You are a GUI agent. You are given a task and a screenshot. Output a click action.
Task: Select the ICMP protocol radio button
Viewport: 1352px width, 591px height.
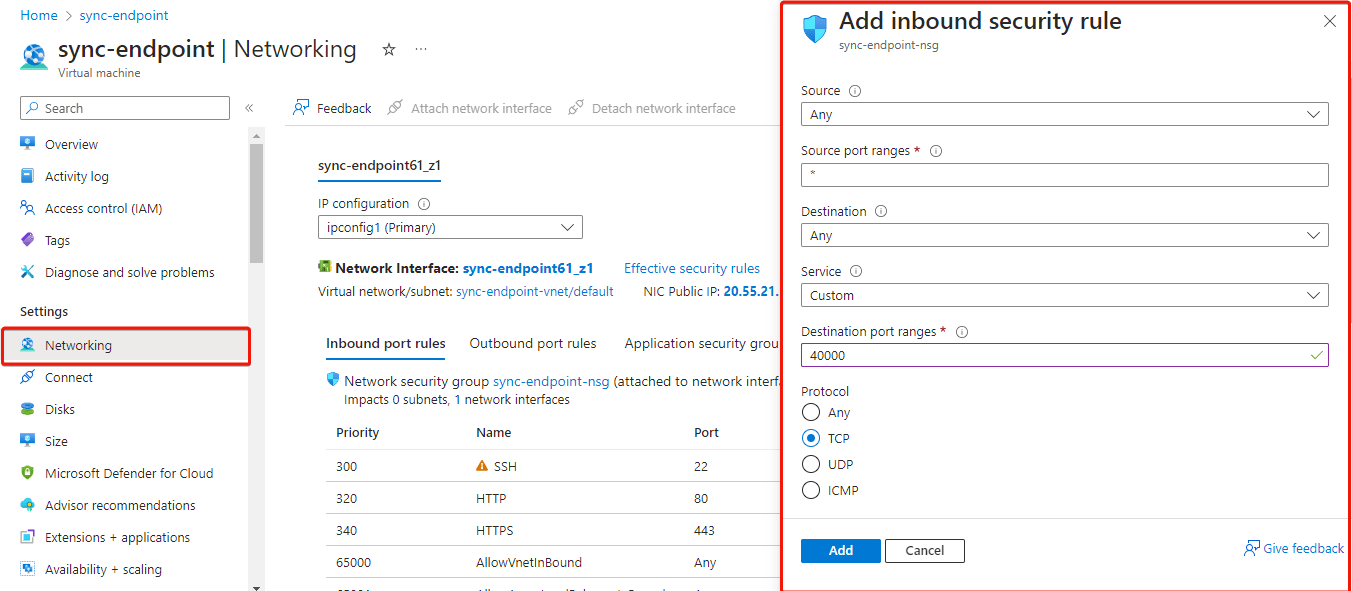click(812, 490)
